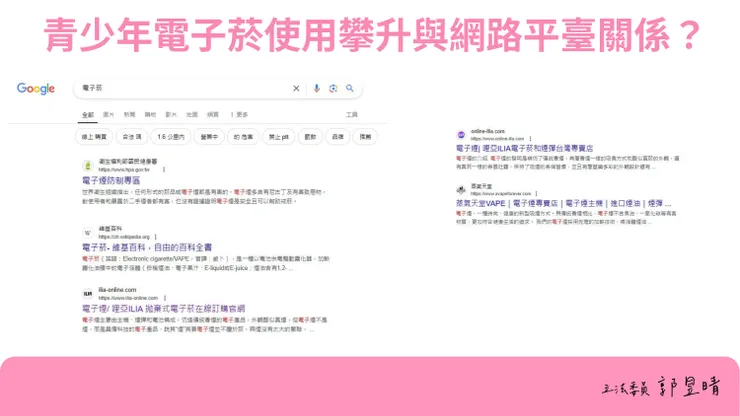Image resolution: width=740 pixels, height=416 pixels.
Task: Select the 品牌 filter chip
Action: point(337,137)
